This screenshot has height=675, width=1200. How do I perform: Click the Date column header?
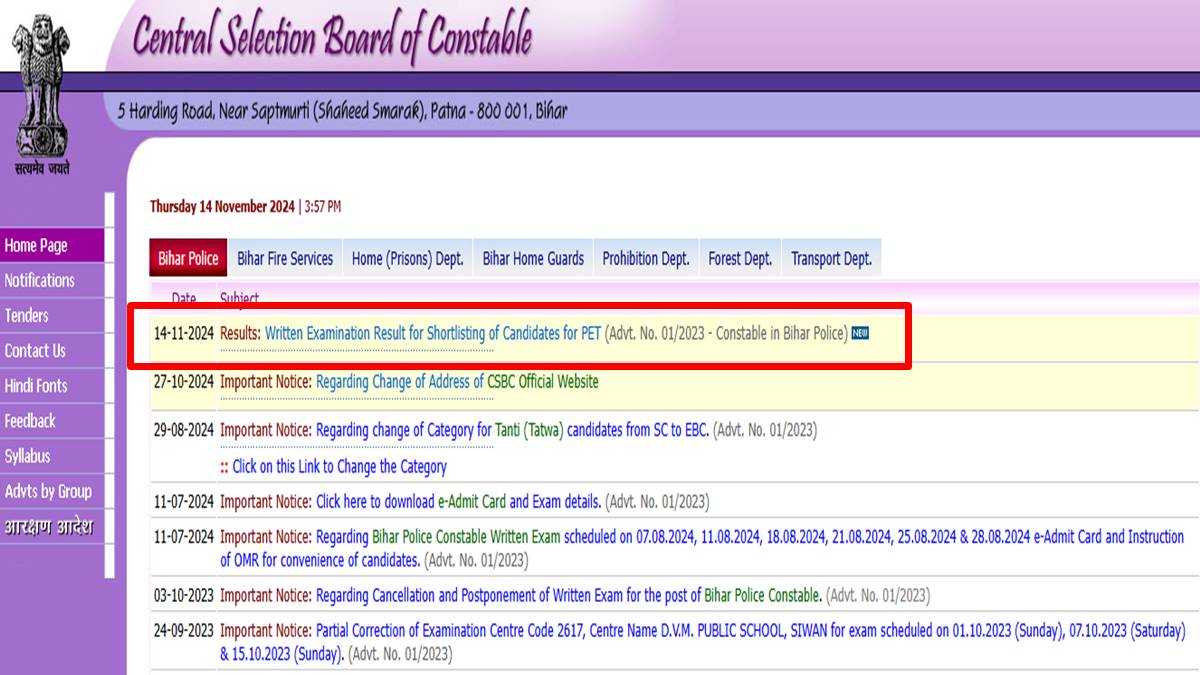[x=186, y=298]
